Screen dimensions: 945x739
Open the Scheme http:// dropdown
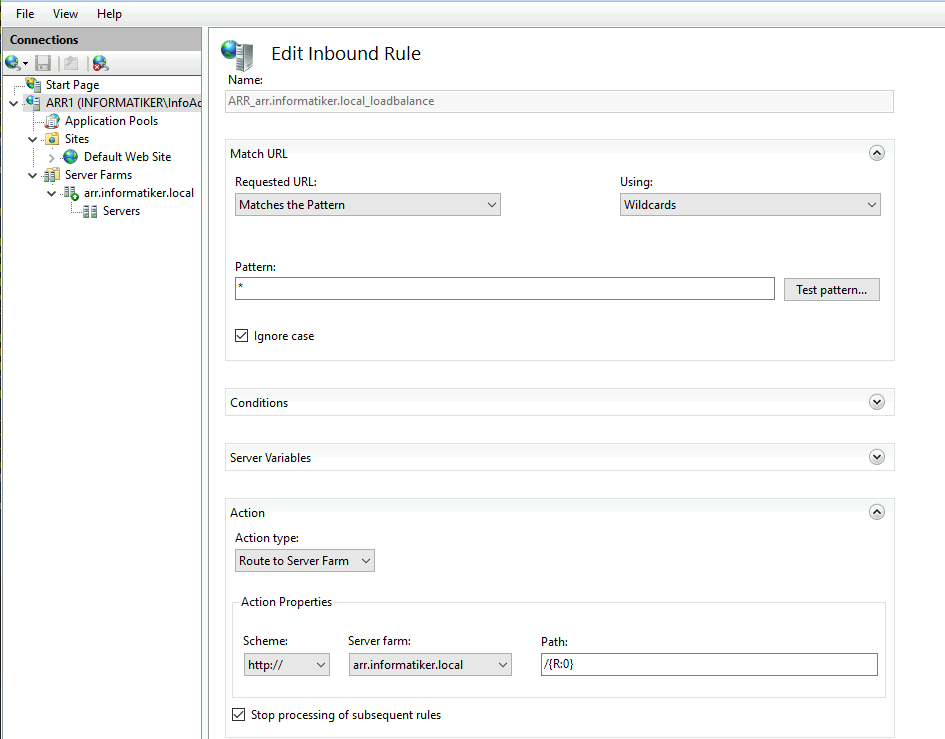(x=287, y=664)
